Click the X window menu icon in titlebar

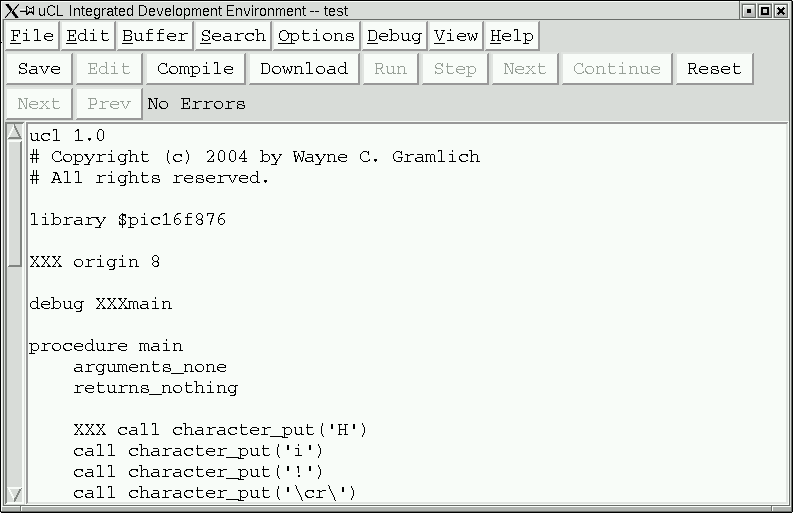[x=12, y=11]
